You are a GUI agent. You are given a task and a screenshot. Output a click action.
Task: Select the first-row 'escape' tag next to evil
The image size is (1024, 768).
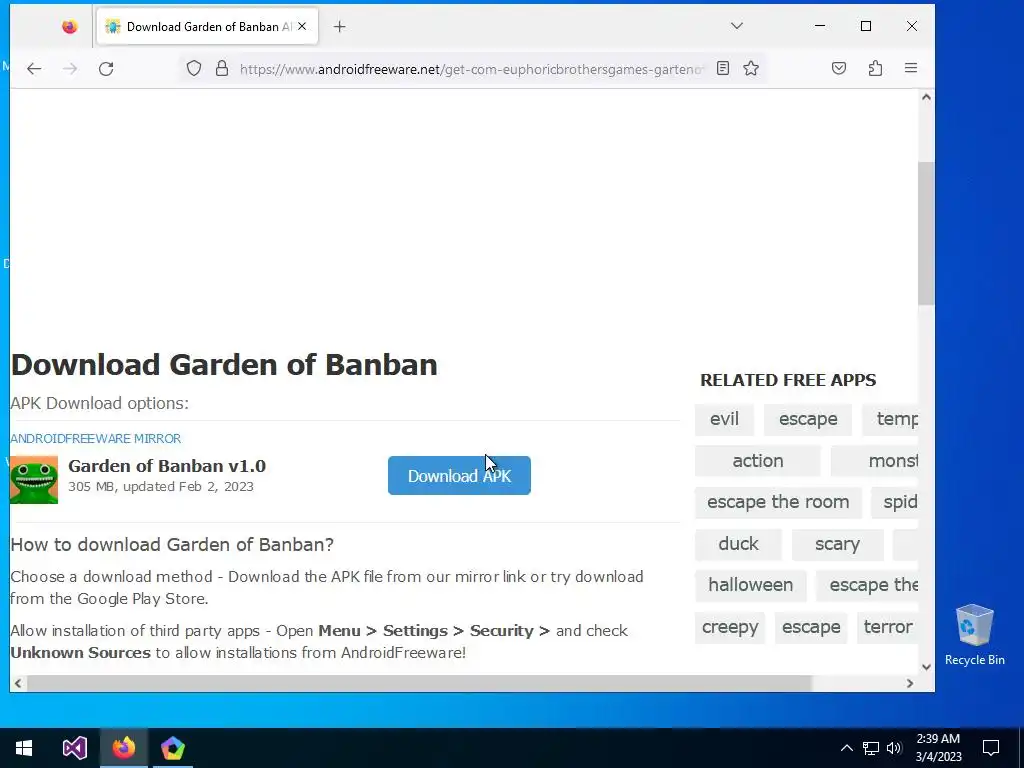[x=808, y=419]
